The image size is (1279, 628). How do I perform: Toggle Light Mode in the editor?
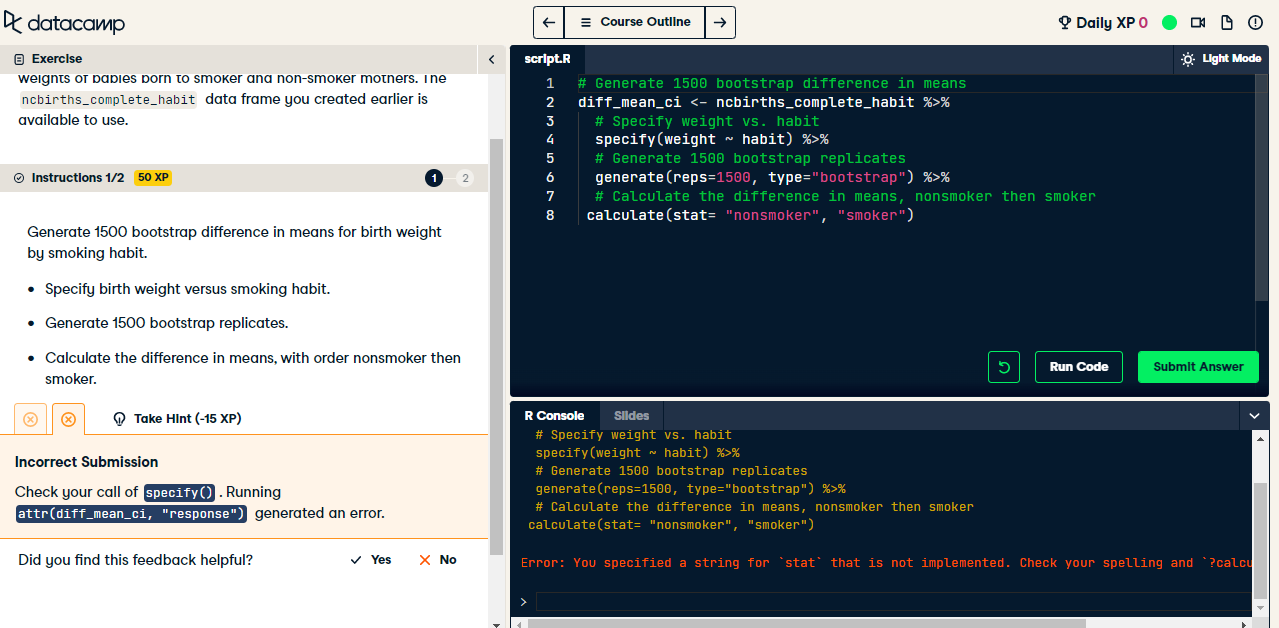(x=1221, y=58)
